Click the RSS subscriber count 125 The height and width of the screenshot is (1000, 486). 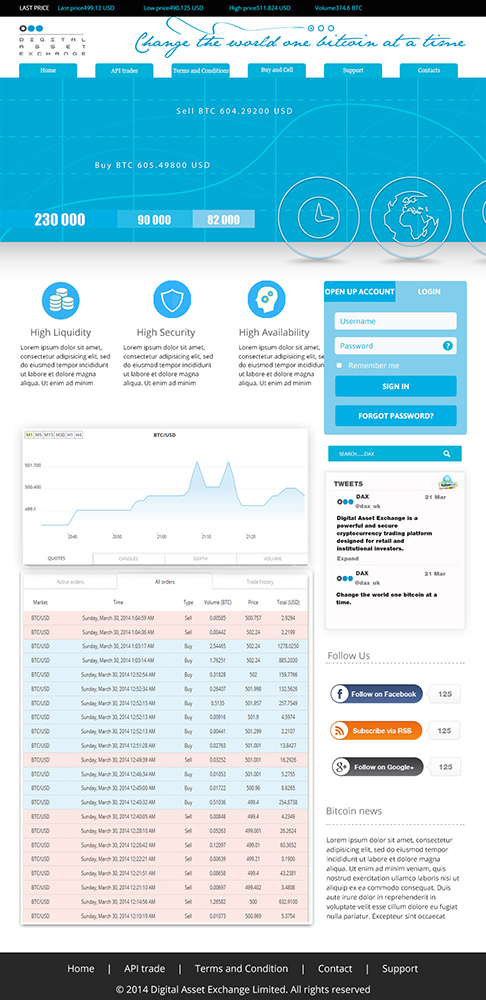click(x=445, y=731)
